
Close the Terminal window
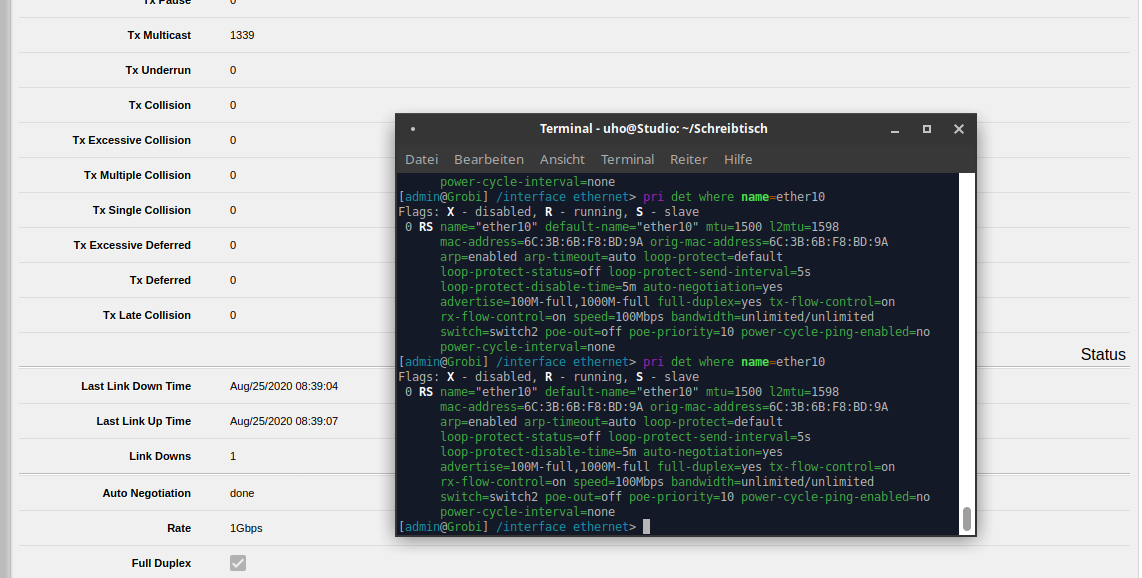point(958,129)
